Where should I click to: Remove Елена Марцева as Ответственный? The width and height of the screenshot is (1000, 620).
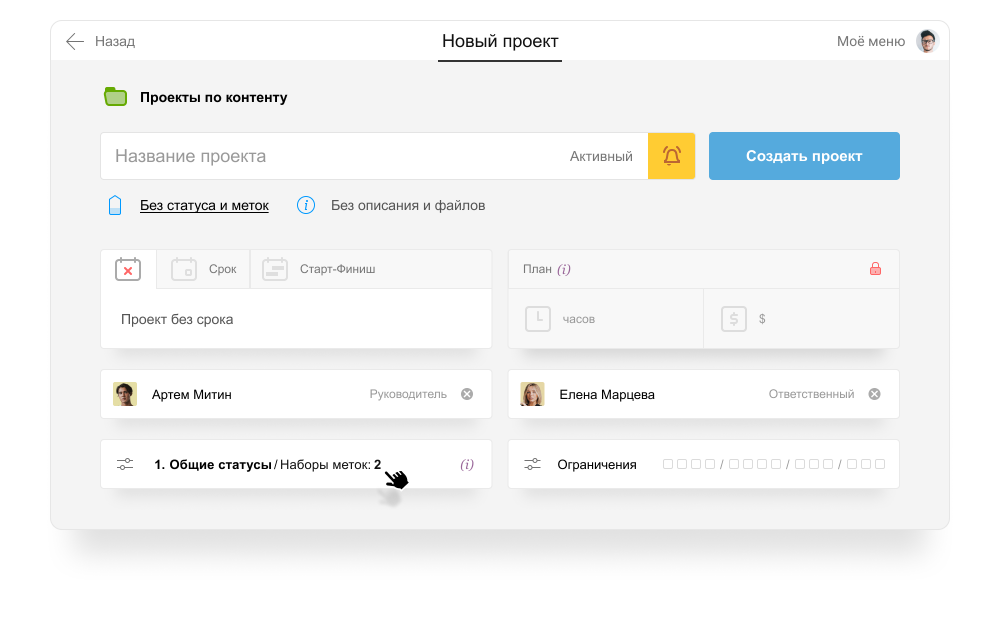(x=875, y=394)
